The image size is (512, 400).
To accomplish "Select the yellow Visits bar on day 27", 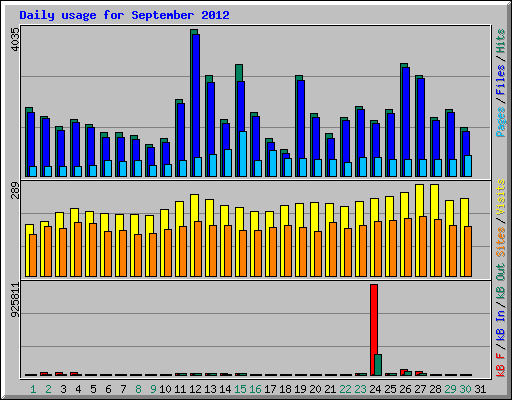I will pos(420,230).
